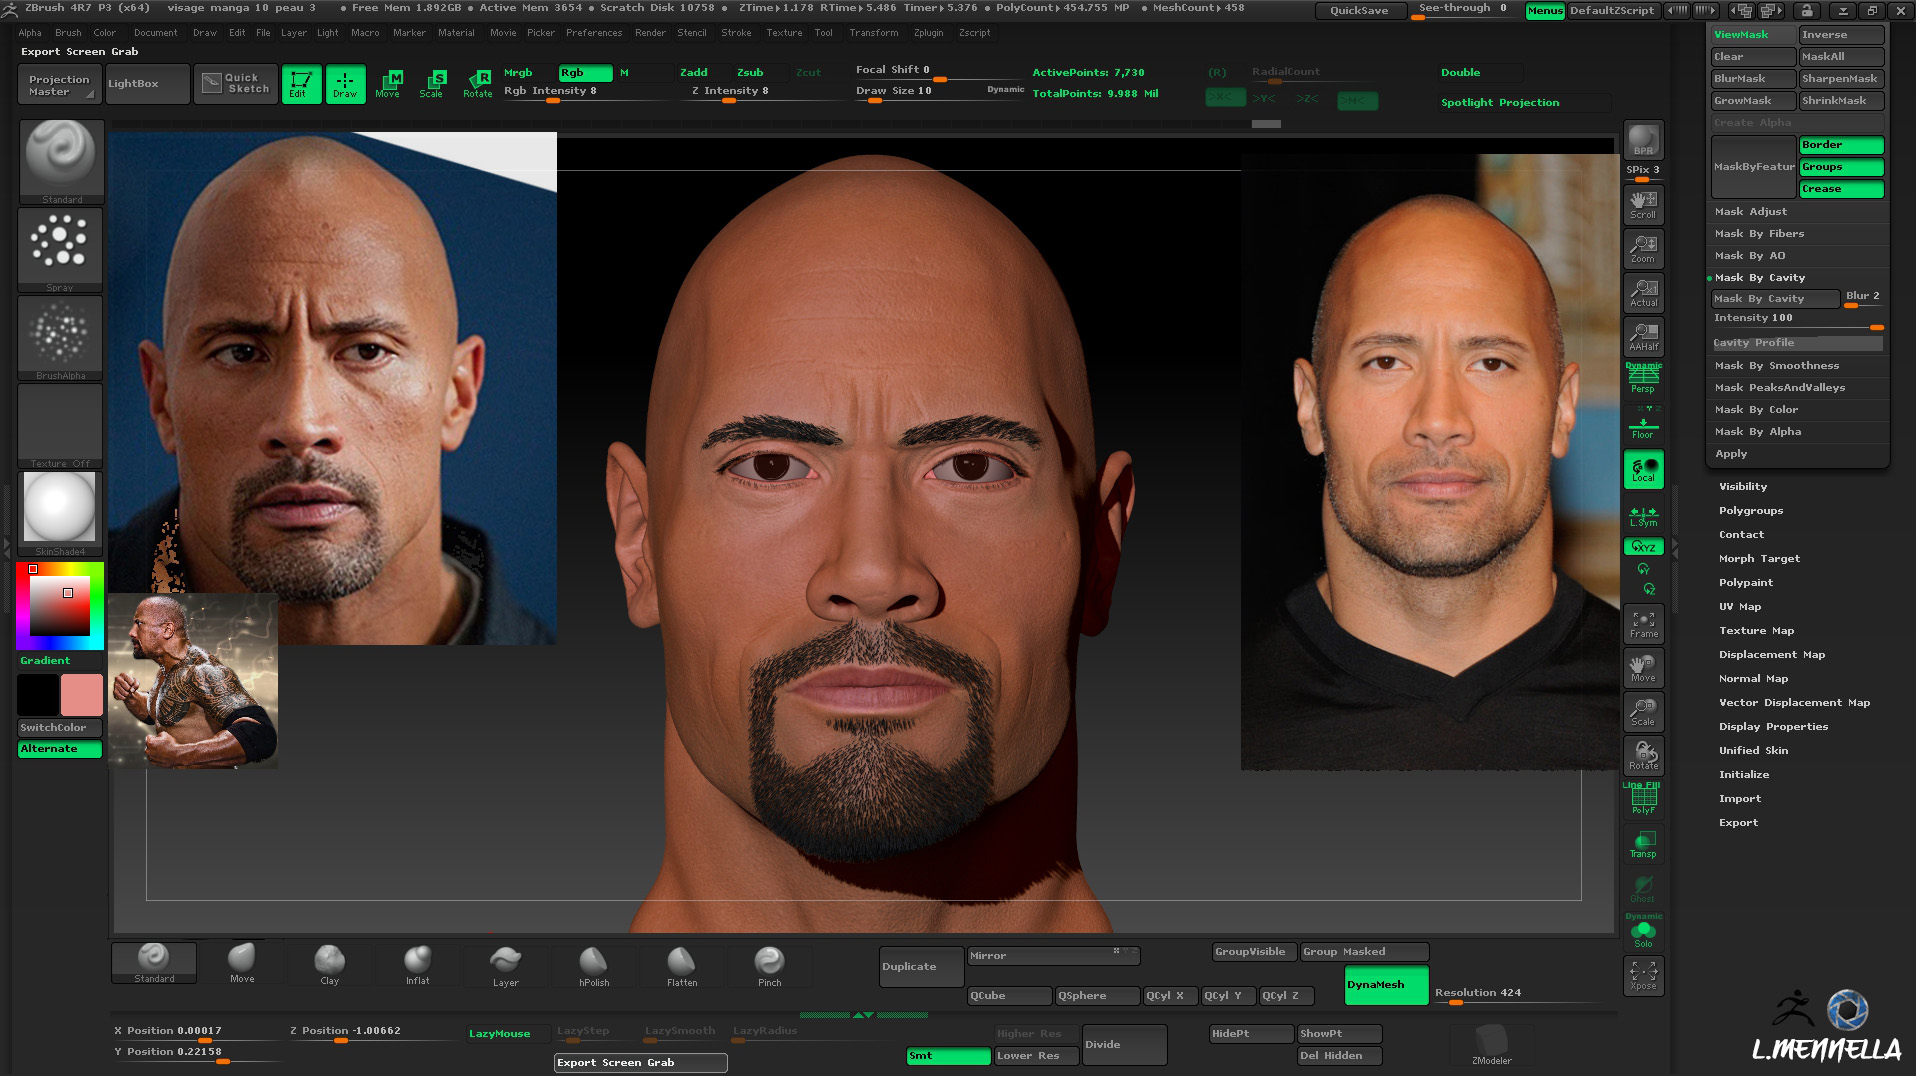Open the Brush menu
The height and width of the screenshot is (1076, 1916).
click(68, 33)
